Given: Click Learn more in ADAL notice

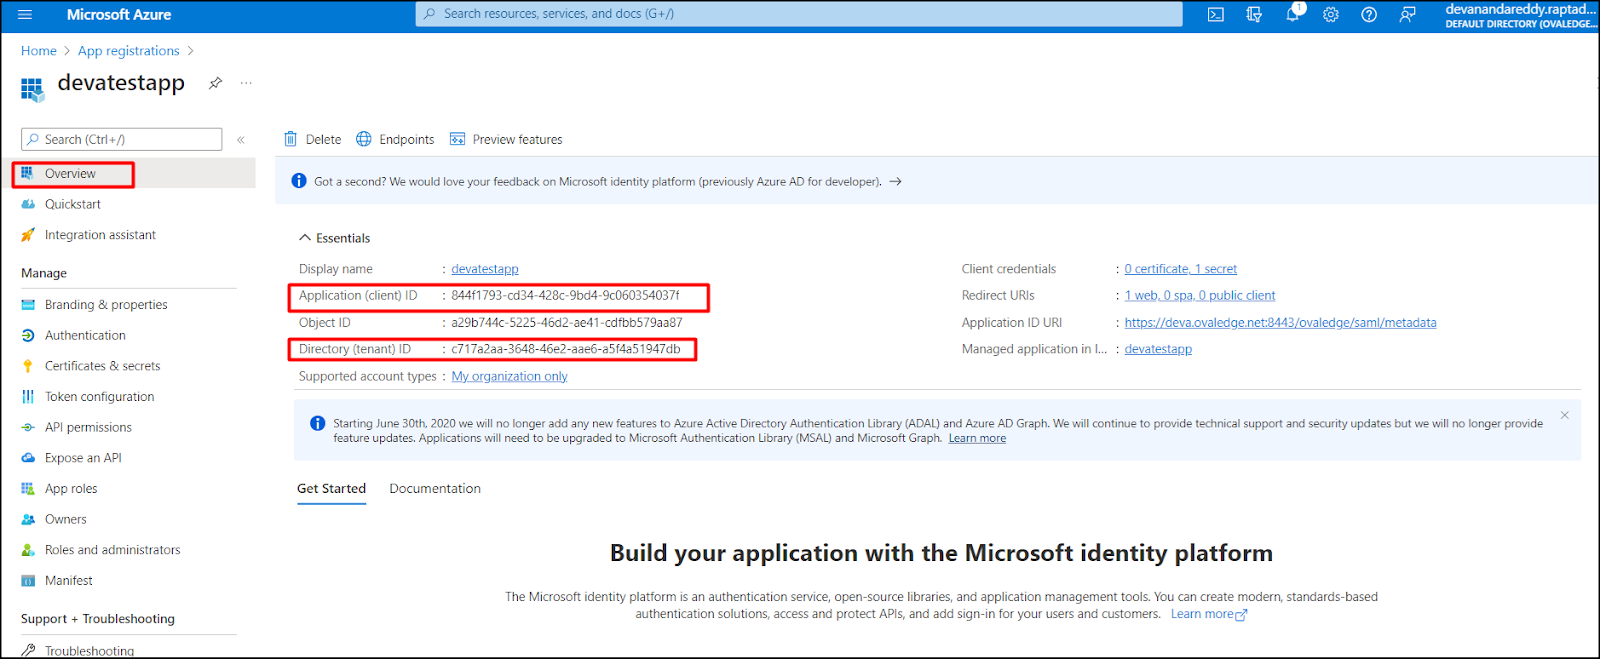Looking at the screenshot, I should (977, 439).
